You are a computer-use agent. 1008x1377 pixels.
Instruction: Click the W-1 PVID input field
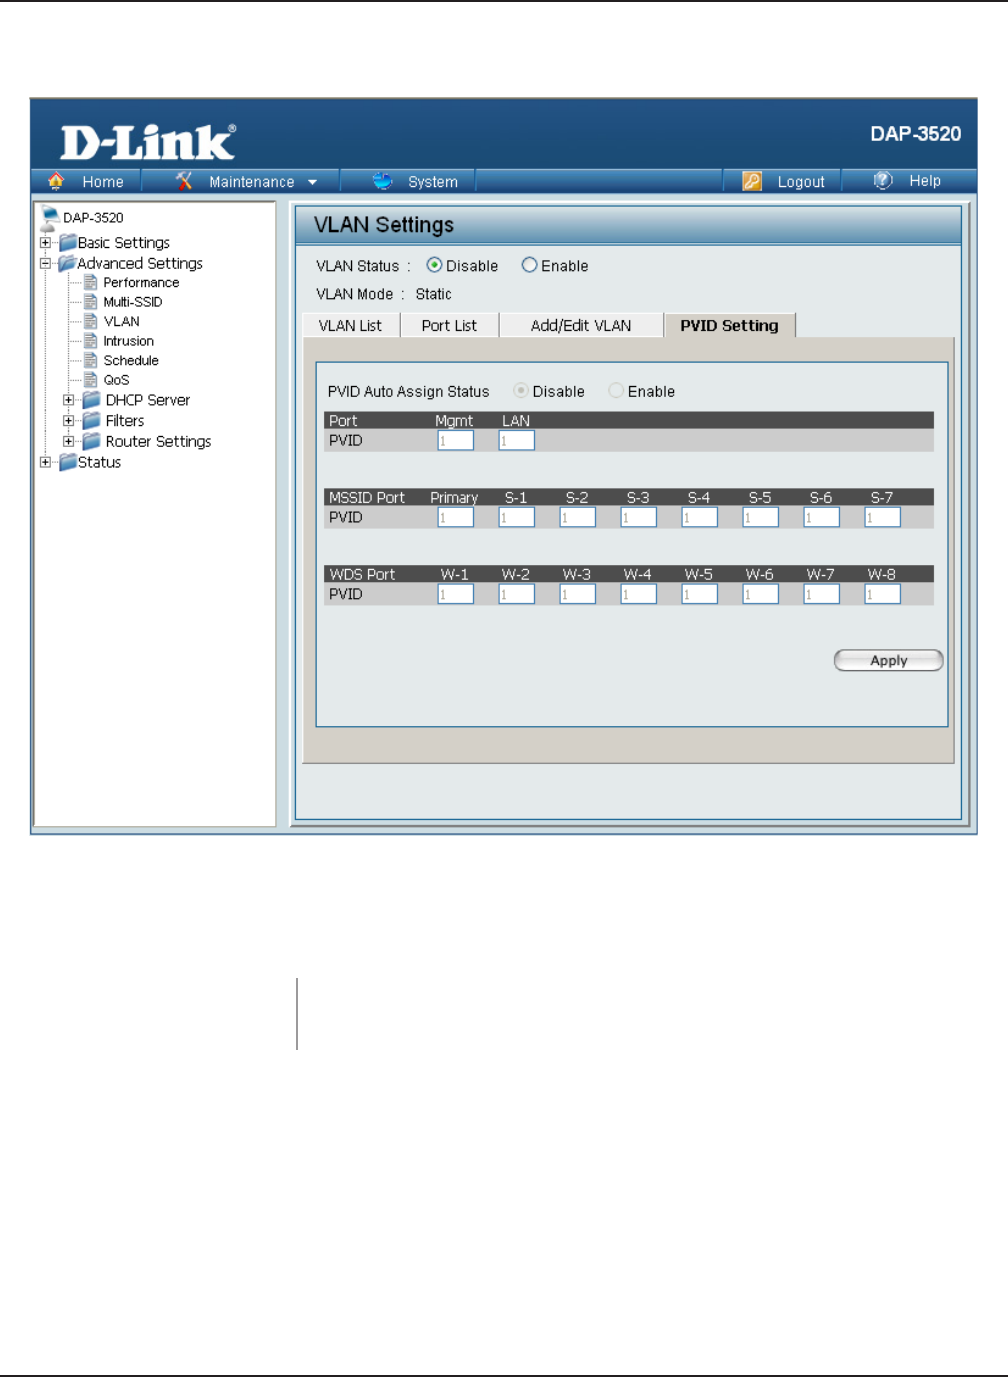click(455, 594)
